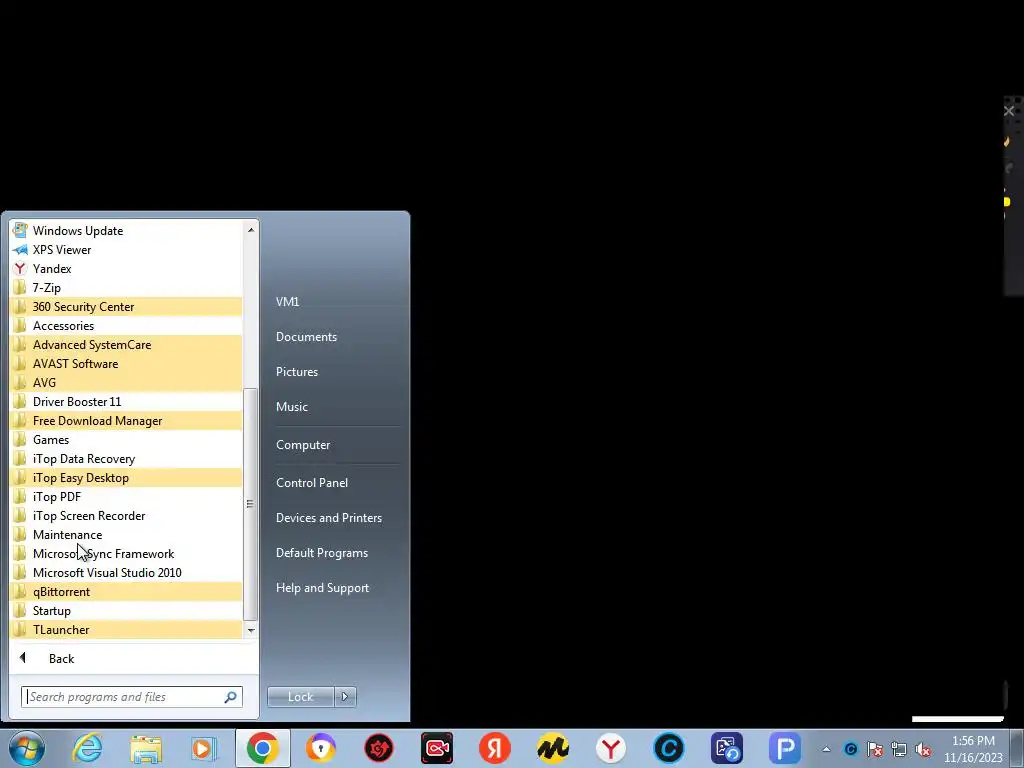1024x768 pixels.
Task: Expand the iTop PDF folder
Action: [x=126, y=496]
